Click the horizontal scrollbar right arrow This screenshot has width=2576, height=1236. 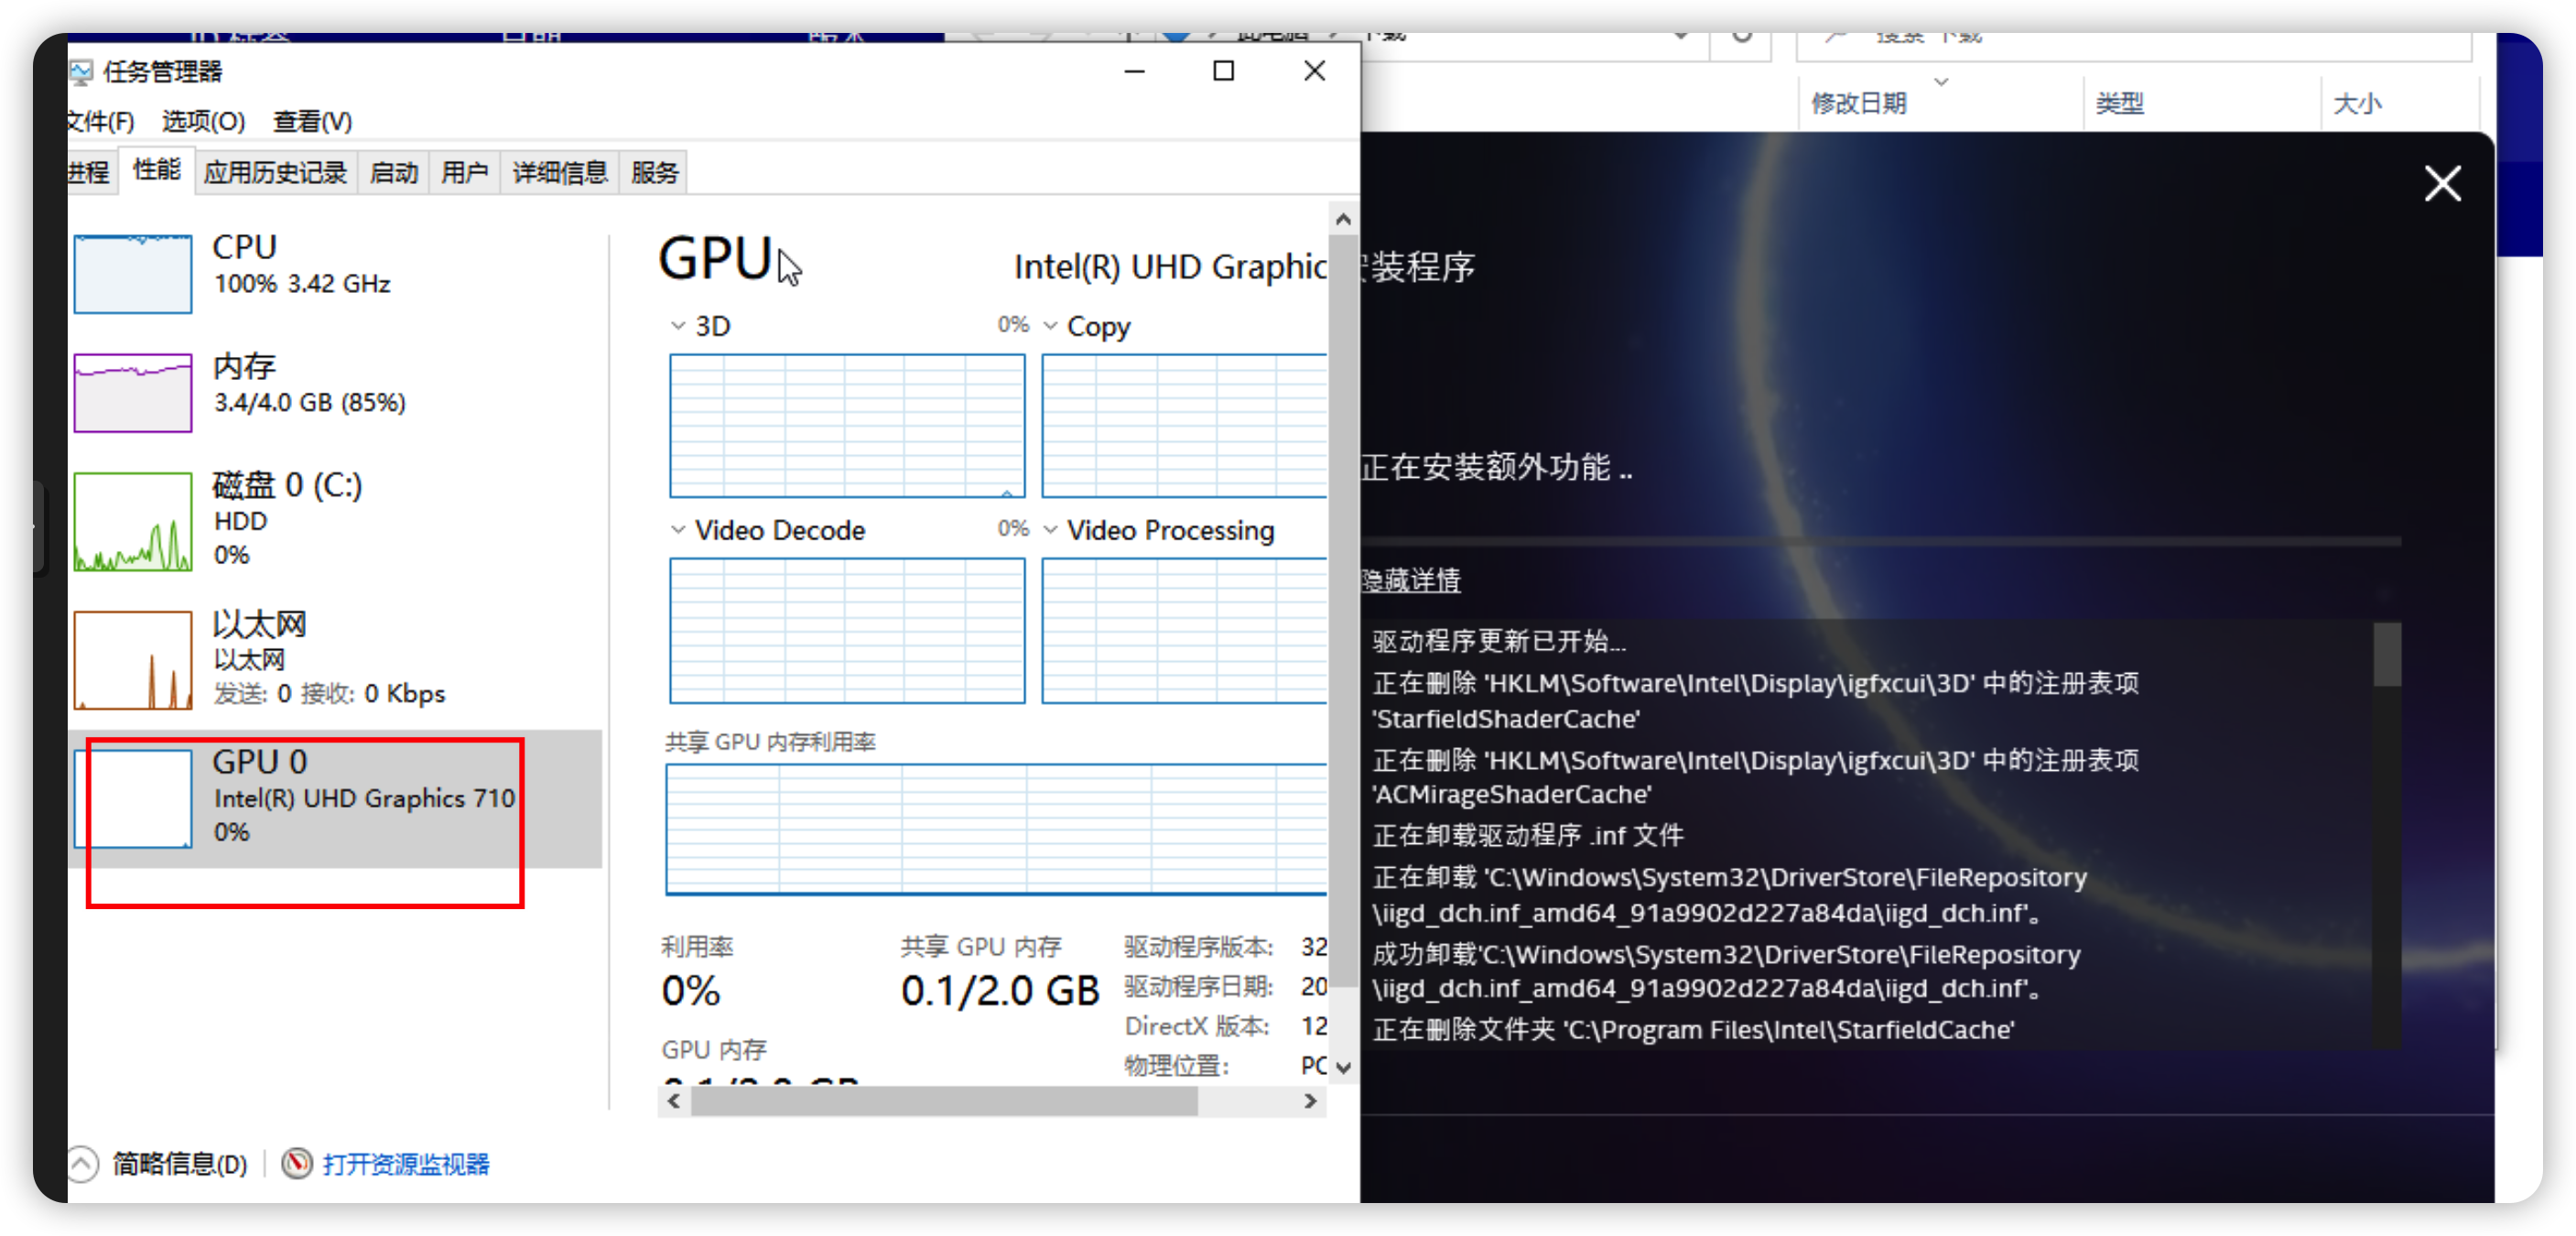coord(1310,1101)
